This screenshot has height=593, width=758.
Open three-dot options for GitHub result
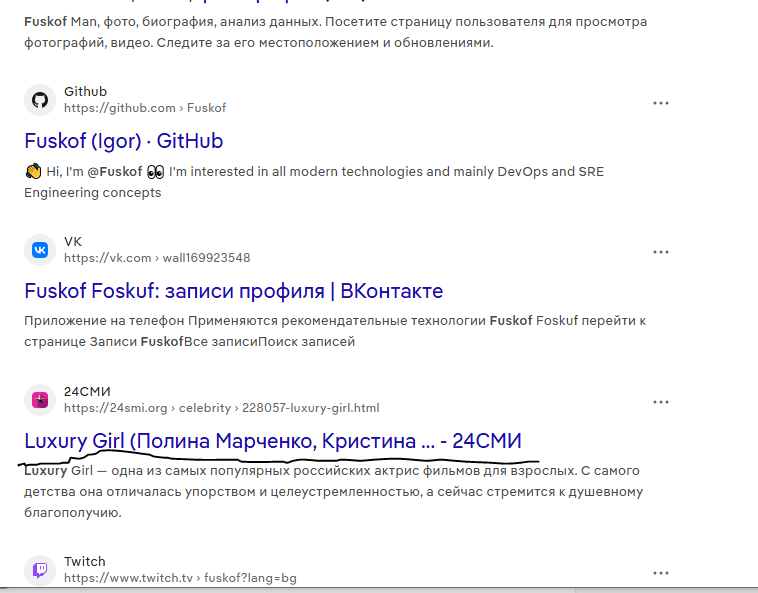pyautogui.click(x=661, y=103)
